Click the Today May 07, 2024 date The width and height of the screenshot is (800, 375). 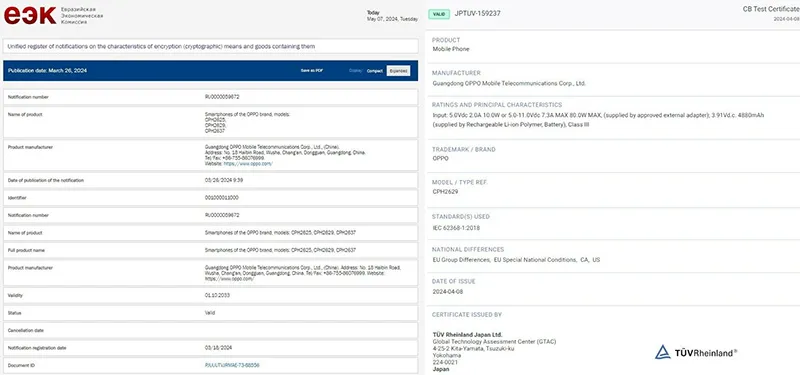392,16
